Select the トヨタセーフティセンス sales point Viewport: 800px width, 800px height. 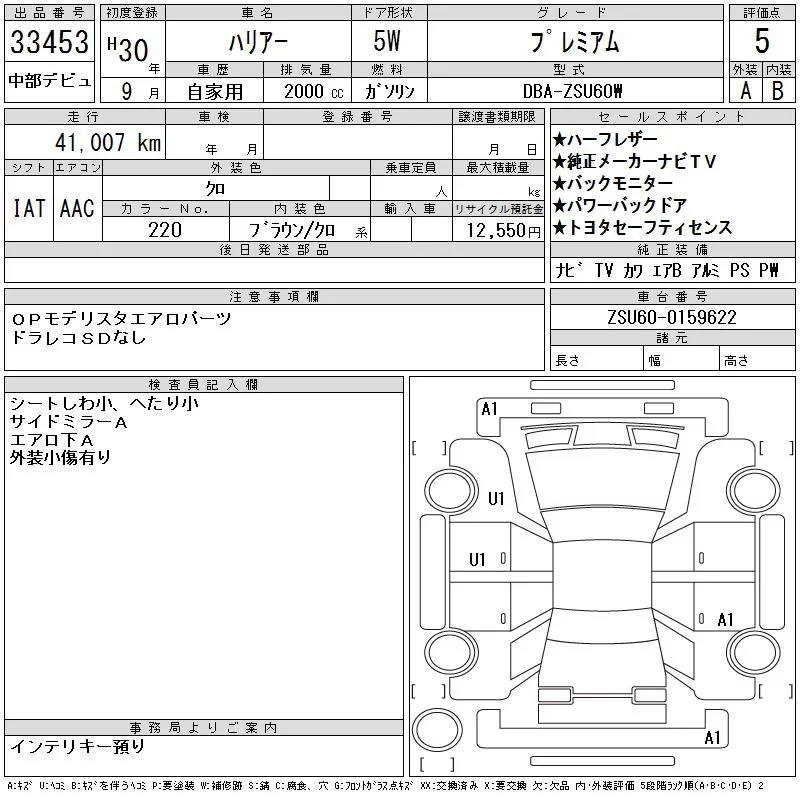coord(643,227)
